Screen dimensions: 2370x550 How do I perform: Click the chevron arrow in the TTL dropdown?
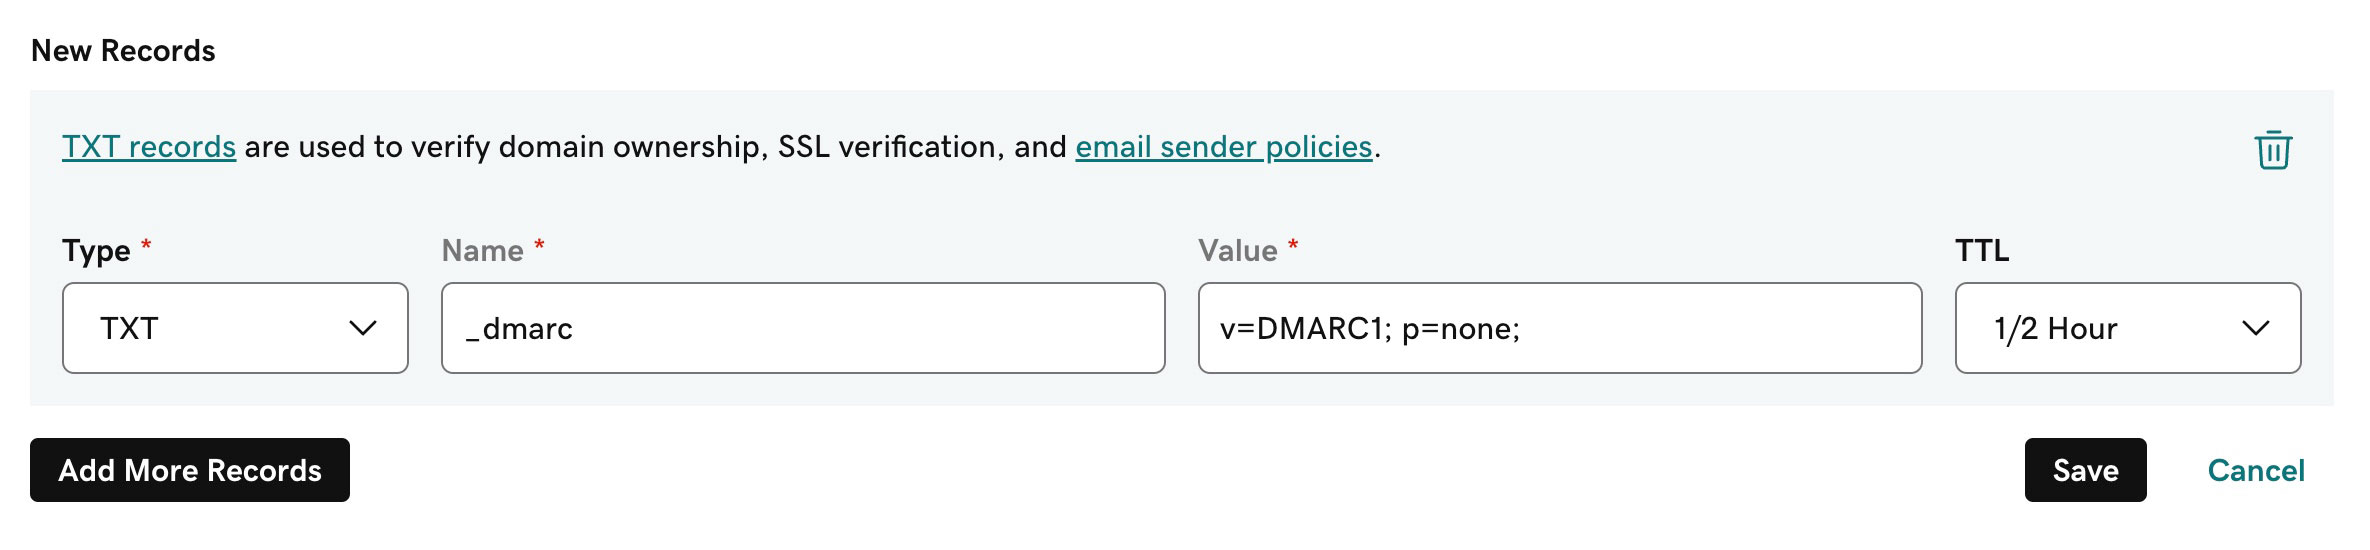tap(2255, 328)
